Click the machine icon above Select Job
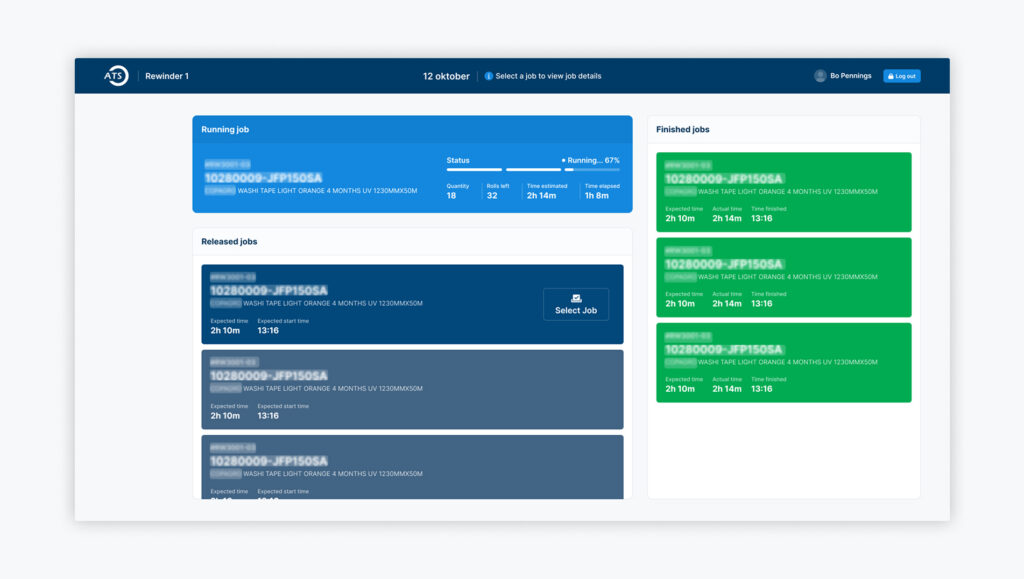The width and height of the screenshot is (1024, 579). point(576,298)
